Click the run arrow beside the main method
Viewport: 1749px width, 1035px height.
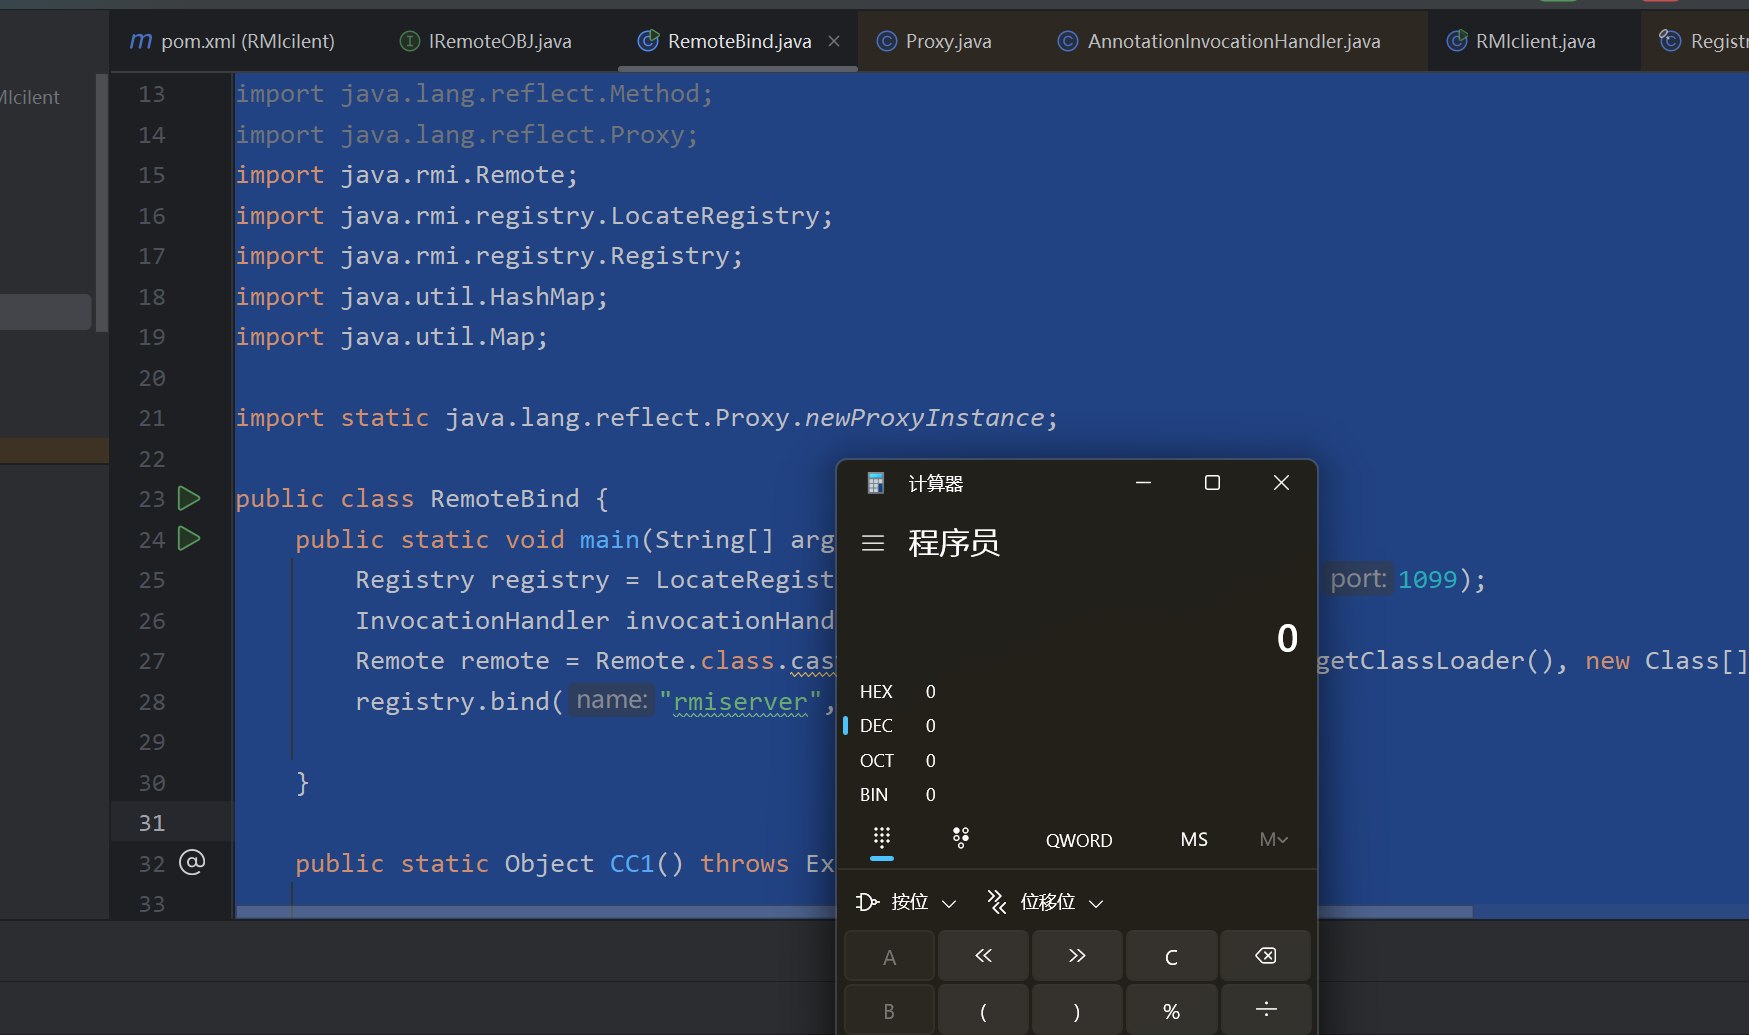click(x=189, y=539)
